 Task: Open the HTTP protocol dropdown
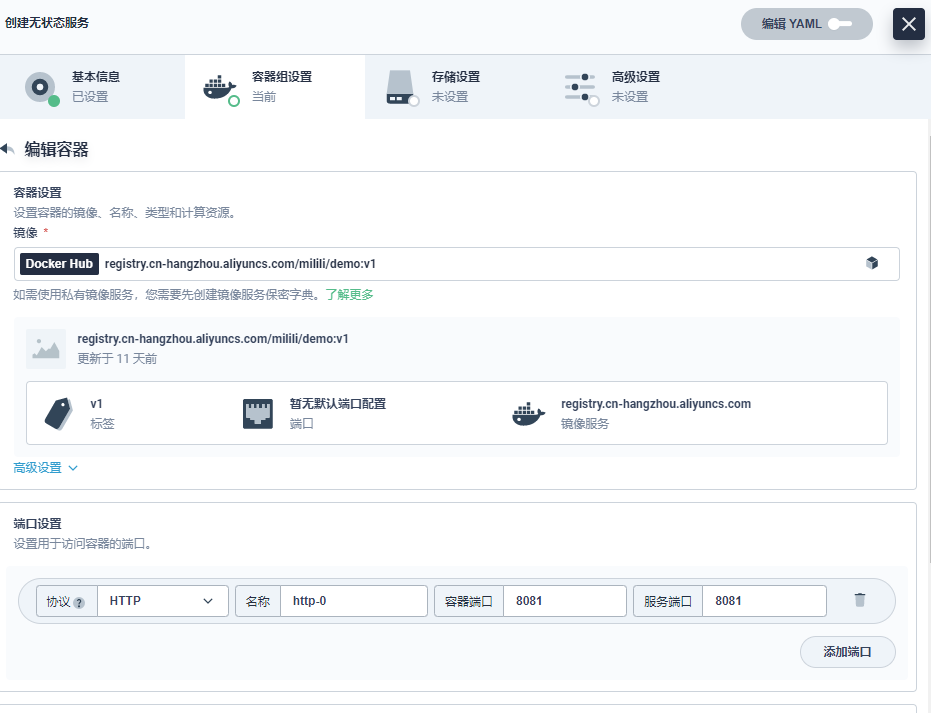pyautogui.click(x=162, y=601)
